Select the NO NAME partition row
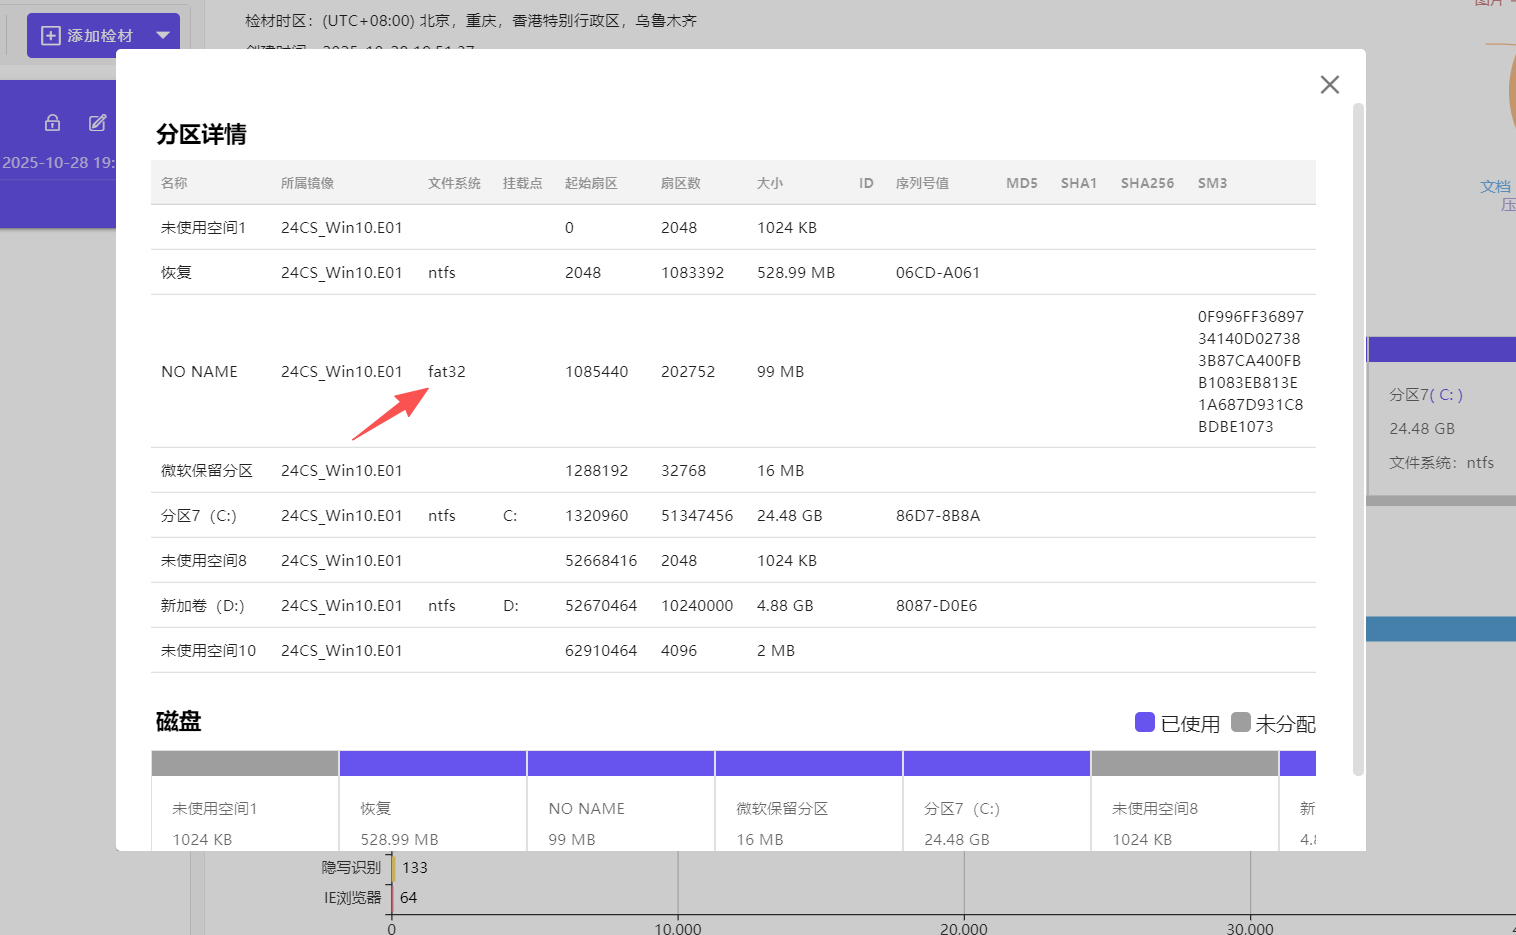Image resolution: width=1516 pixels, height=935 pixels. (x=200, y=372)
